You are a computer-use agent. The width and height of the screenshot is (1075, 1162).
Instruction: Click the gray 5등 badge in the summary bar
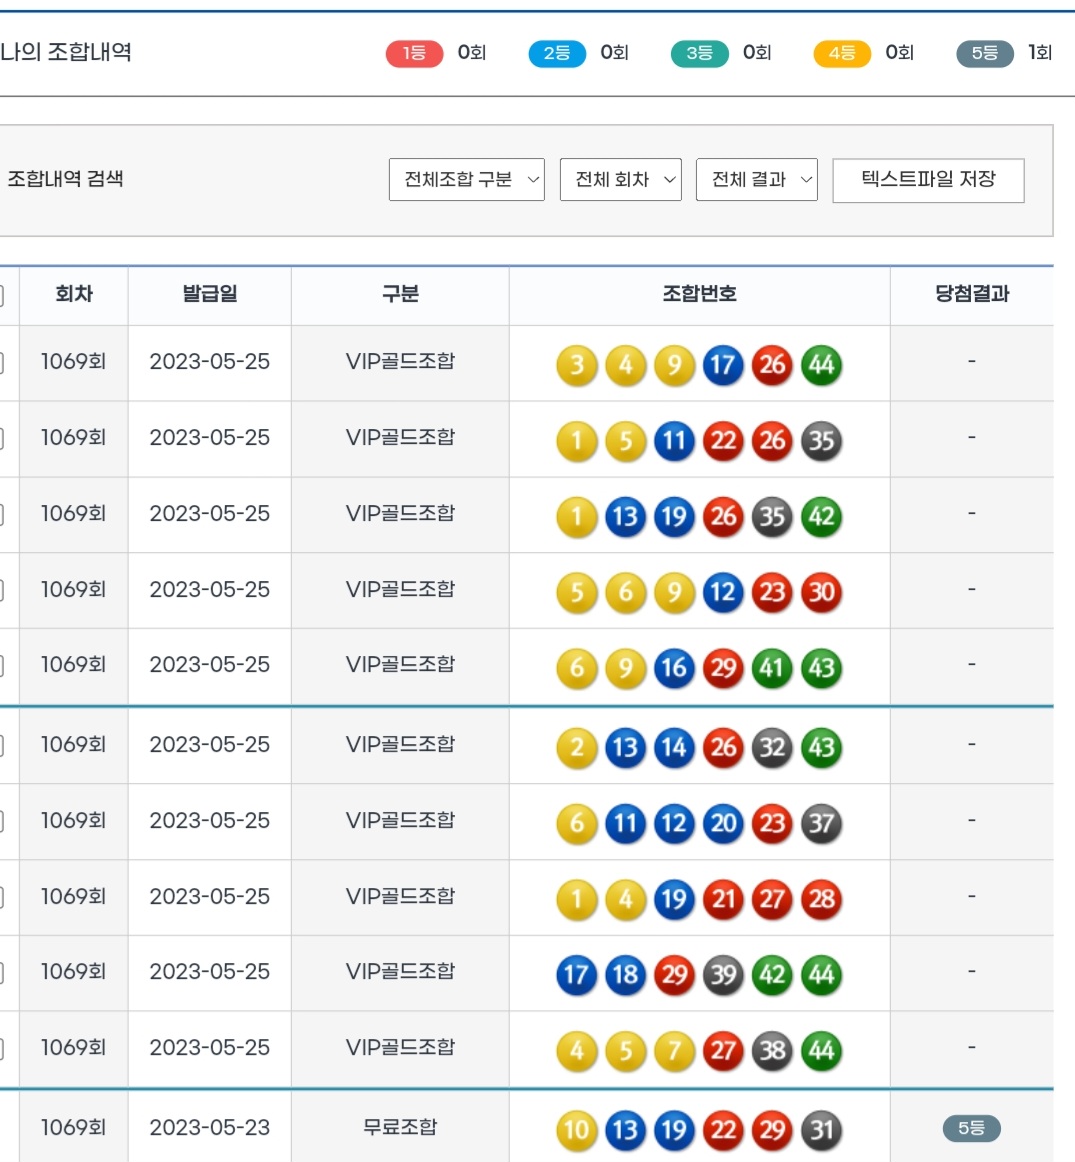click(x=984, y=53)
